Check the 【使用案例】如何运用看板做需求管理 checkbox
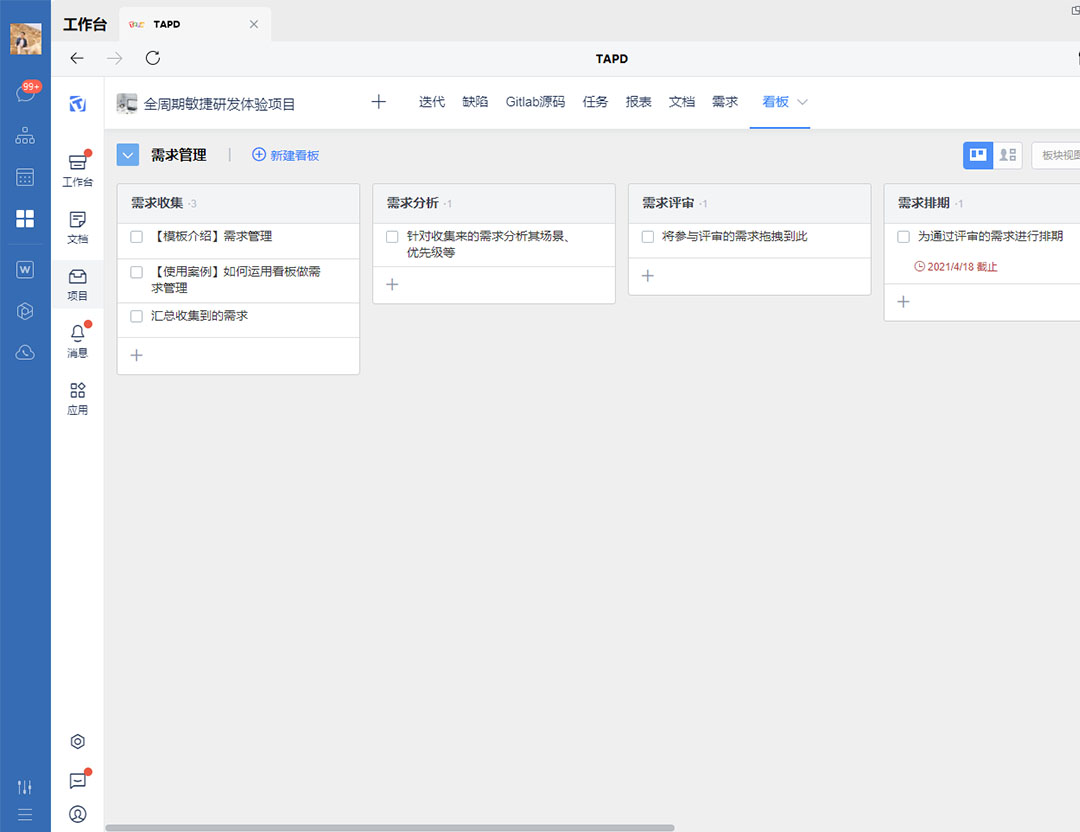The width and height of the screenshot is (1080, 832). click(x=136, y=272)
